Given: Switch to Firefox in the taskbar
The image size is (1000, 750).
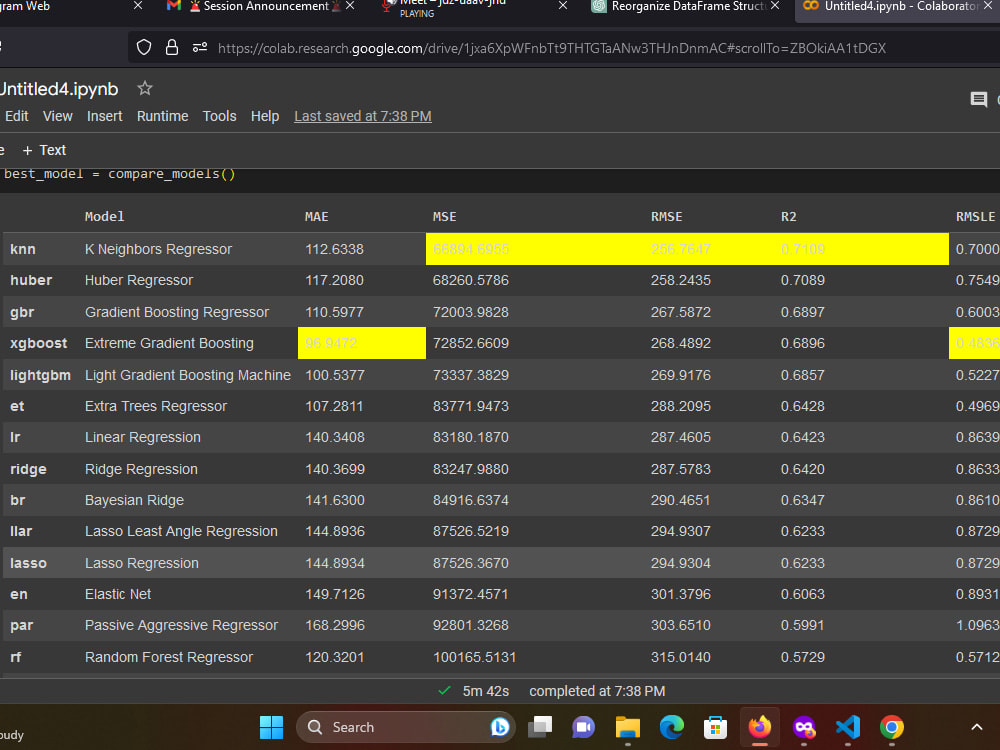Looking at the screenshot, I should (x=760, y=727).
